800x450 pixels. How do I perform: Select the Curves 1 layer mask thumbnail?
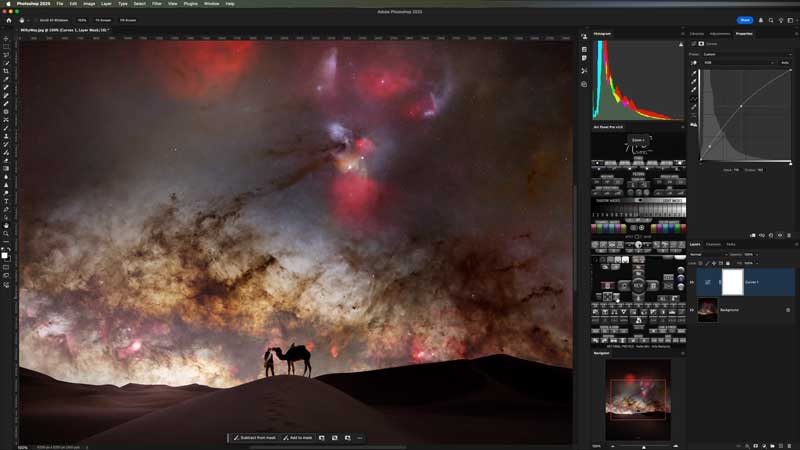point(732,282)
